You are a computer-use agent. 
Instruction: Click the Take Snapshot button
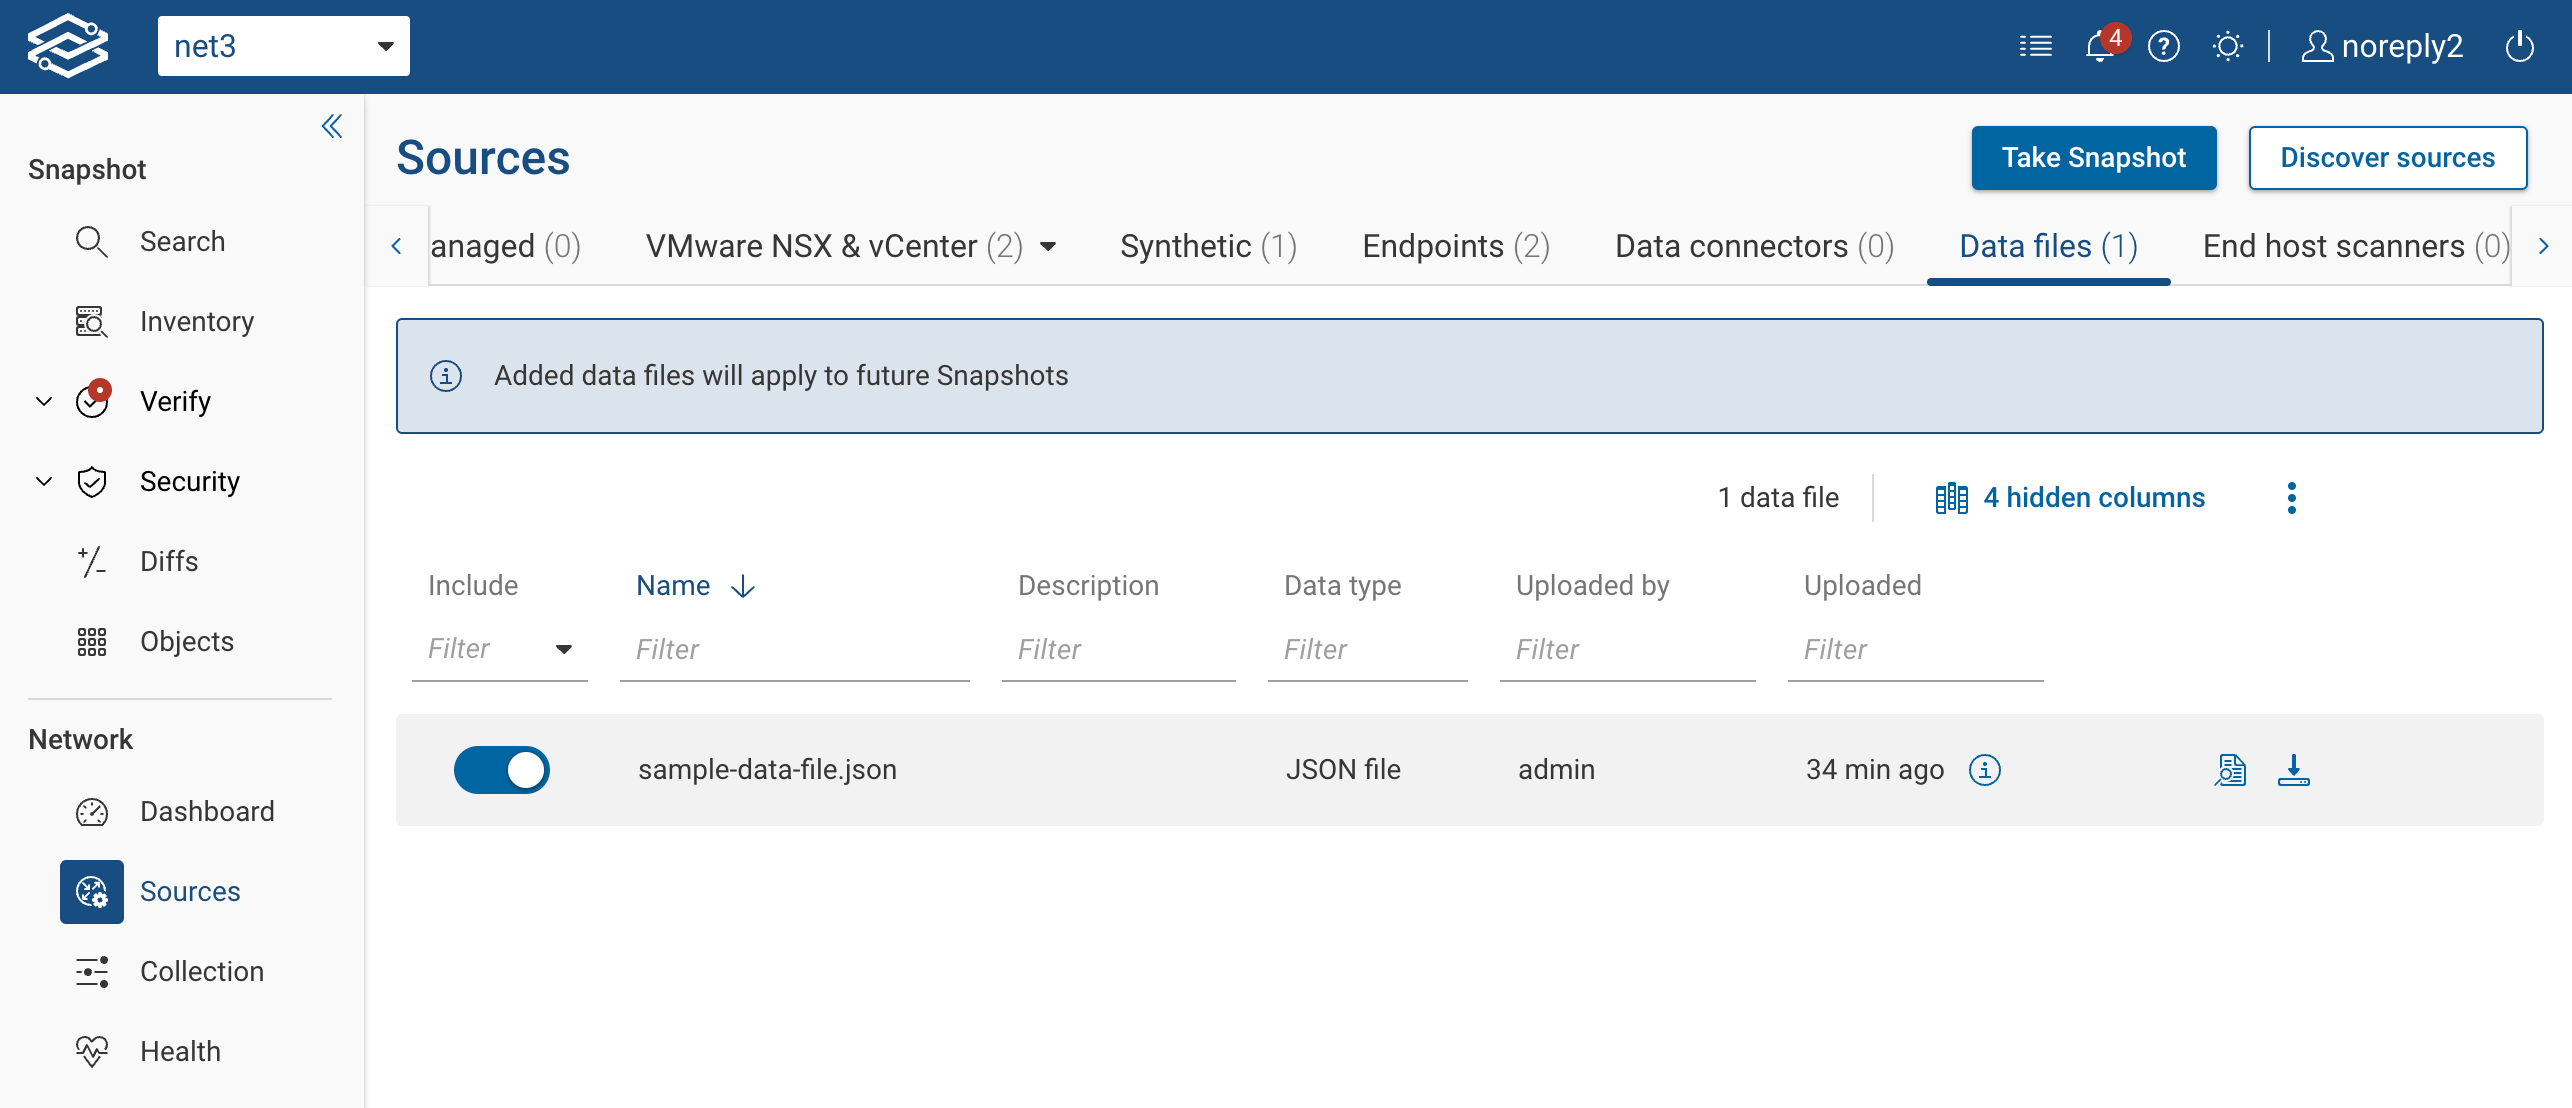point(2093,157)
